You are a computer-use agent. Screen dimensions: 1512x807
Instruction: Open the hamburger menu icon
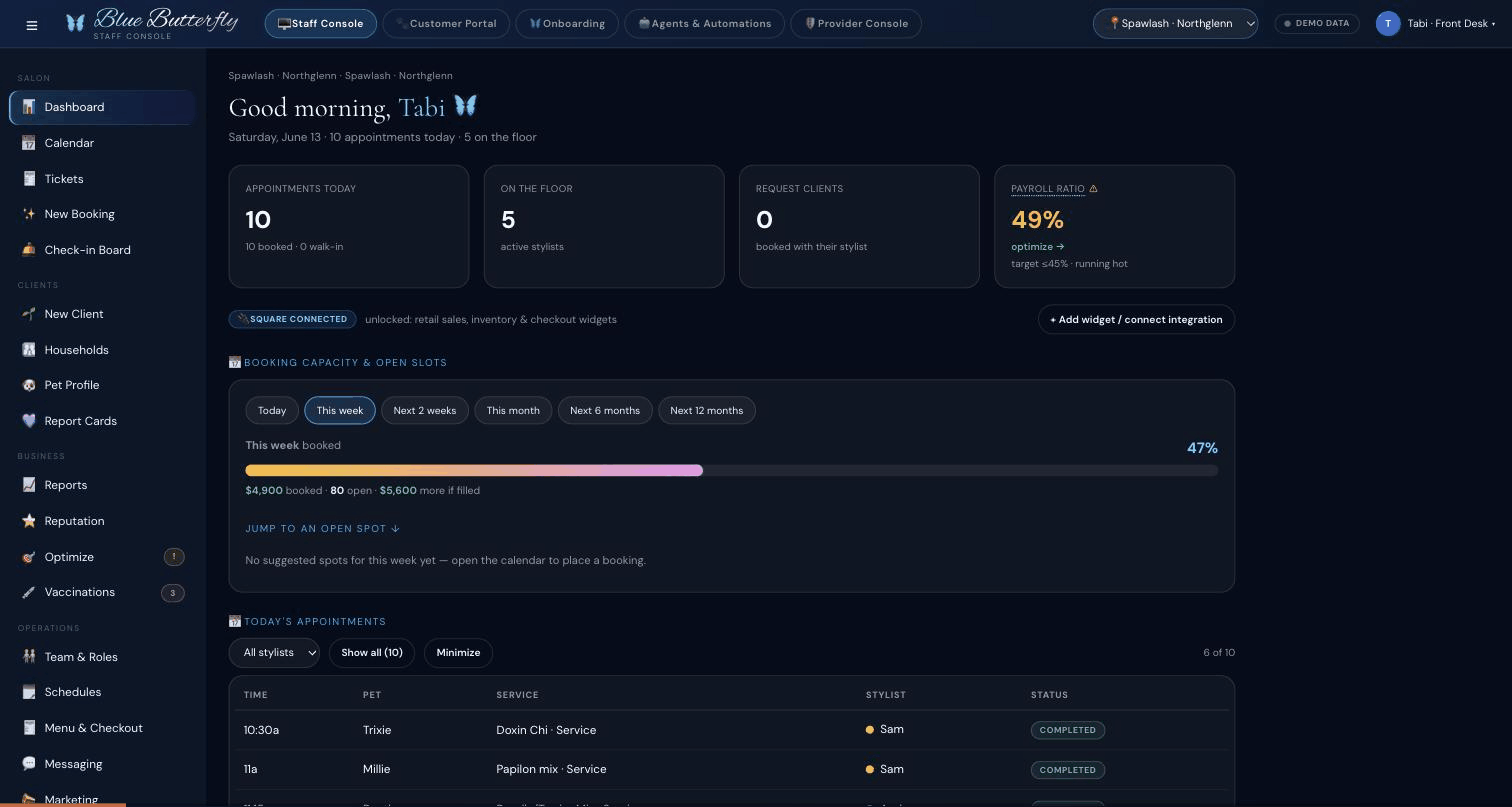32,25
